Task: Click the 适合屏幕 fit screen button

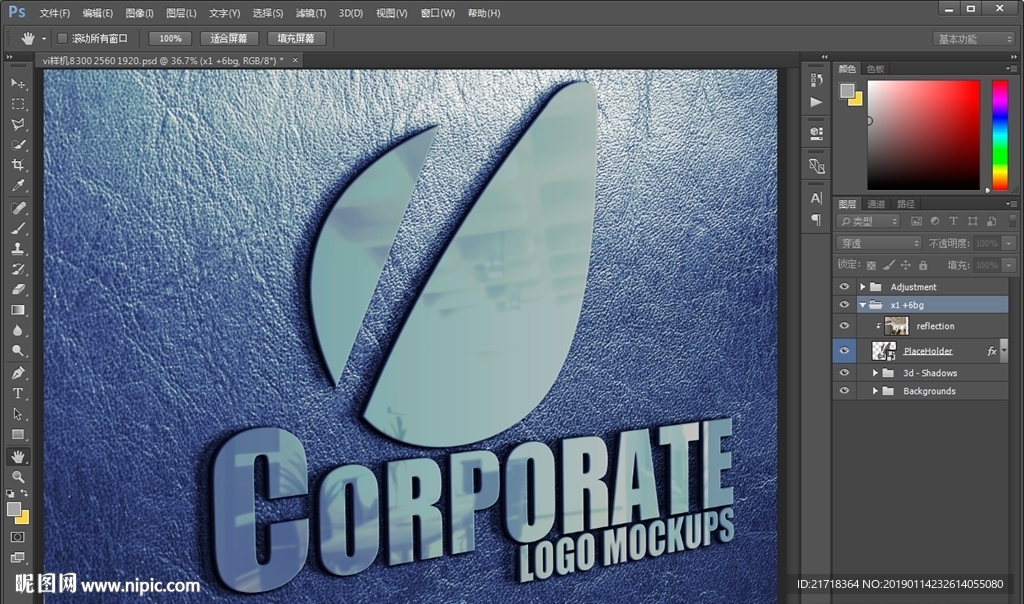Action: (x=229, y=39)
